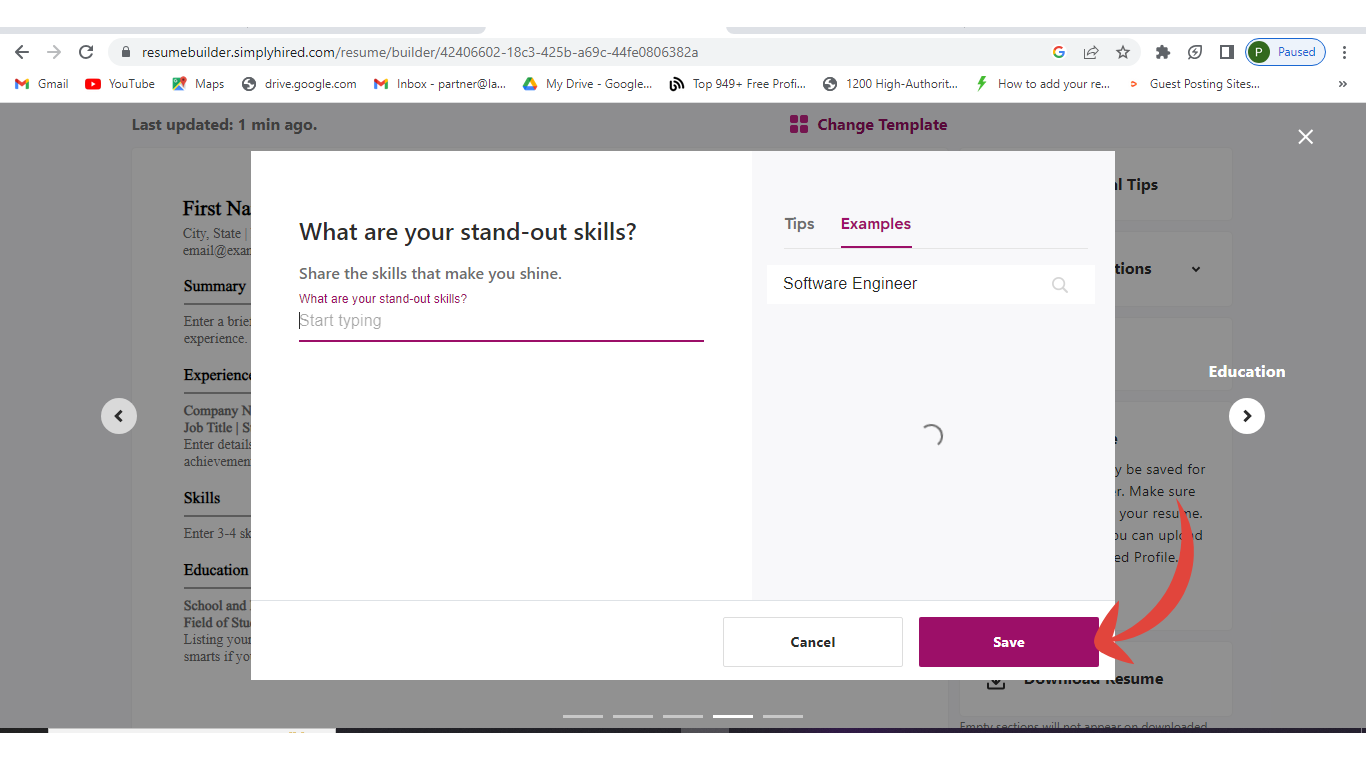Switch to the Tips tab
The image size is (1366, 768).
click(x=799, y=224)
